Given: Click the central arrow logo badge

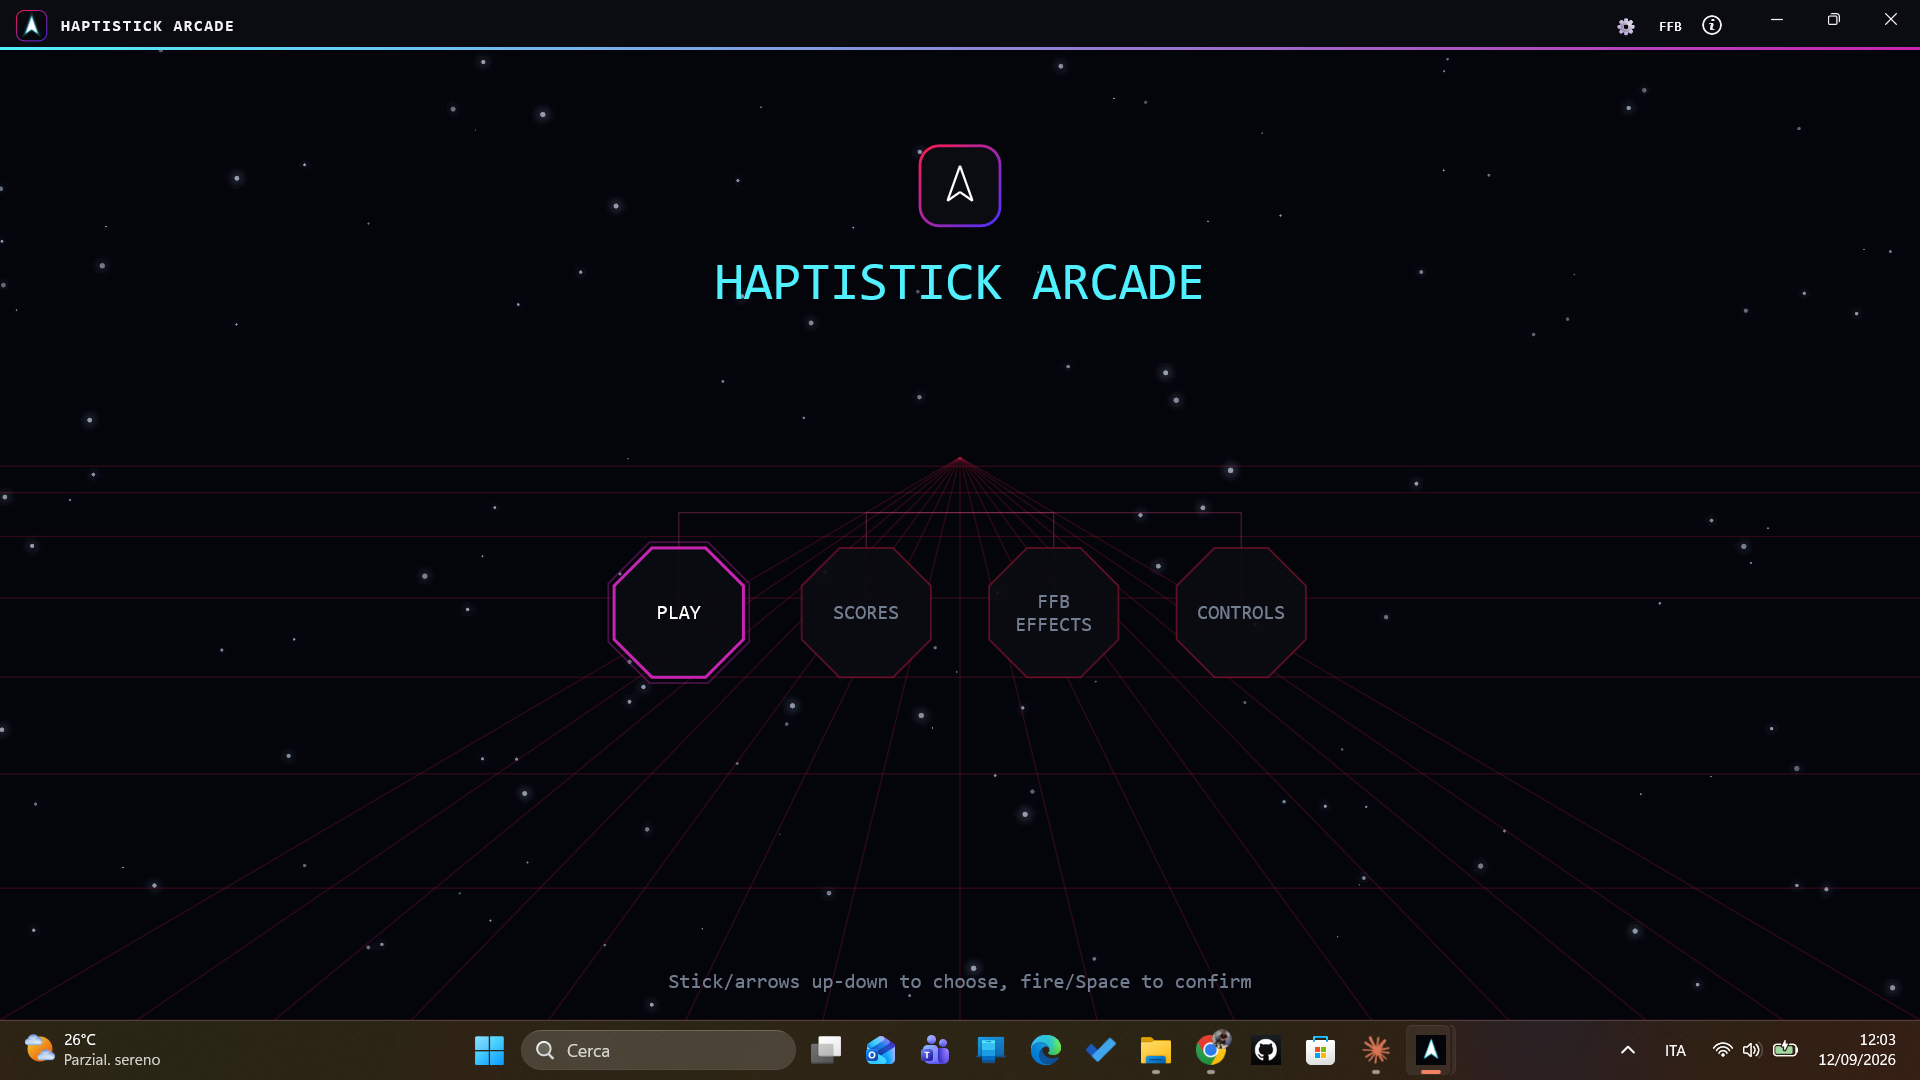Looking at the screenshot, I should point(960,186).
